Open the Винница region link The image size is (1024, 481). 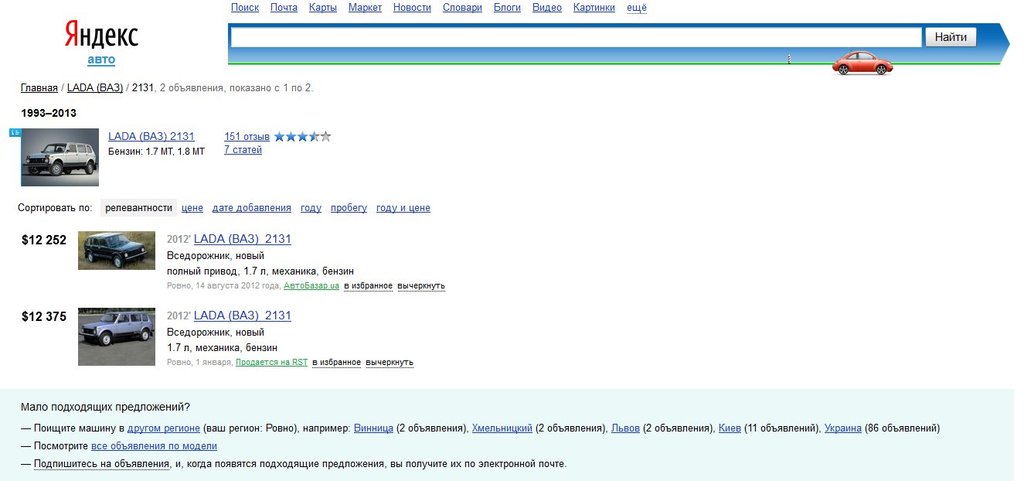point(374,429)
